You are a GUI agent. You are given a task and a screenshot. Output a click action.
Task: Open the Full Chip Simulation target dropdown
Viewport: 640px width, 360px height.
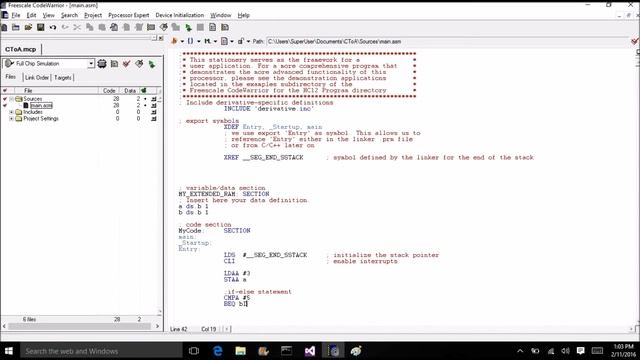pos(91,64)
